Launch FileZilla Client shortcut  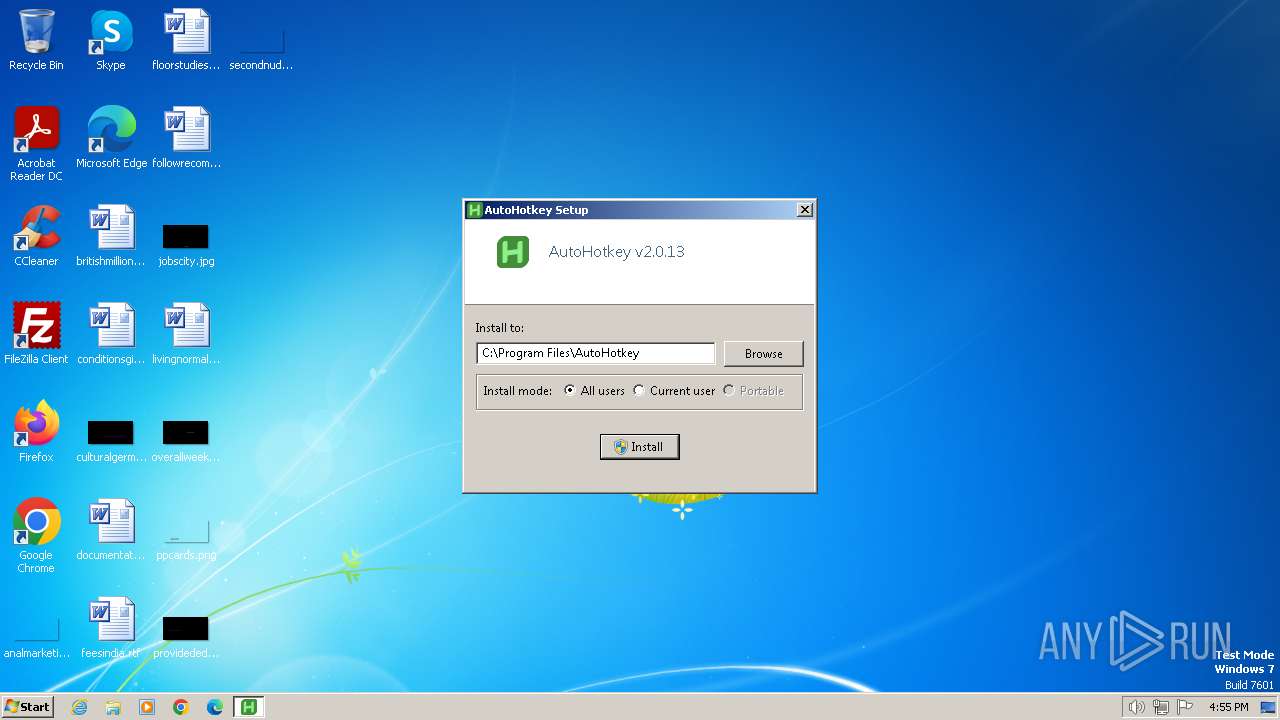click(x=36, y=334)
